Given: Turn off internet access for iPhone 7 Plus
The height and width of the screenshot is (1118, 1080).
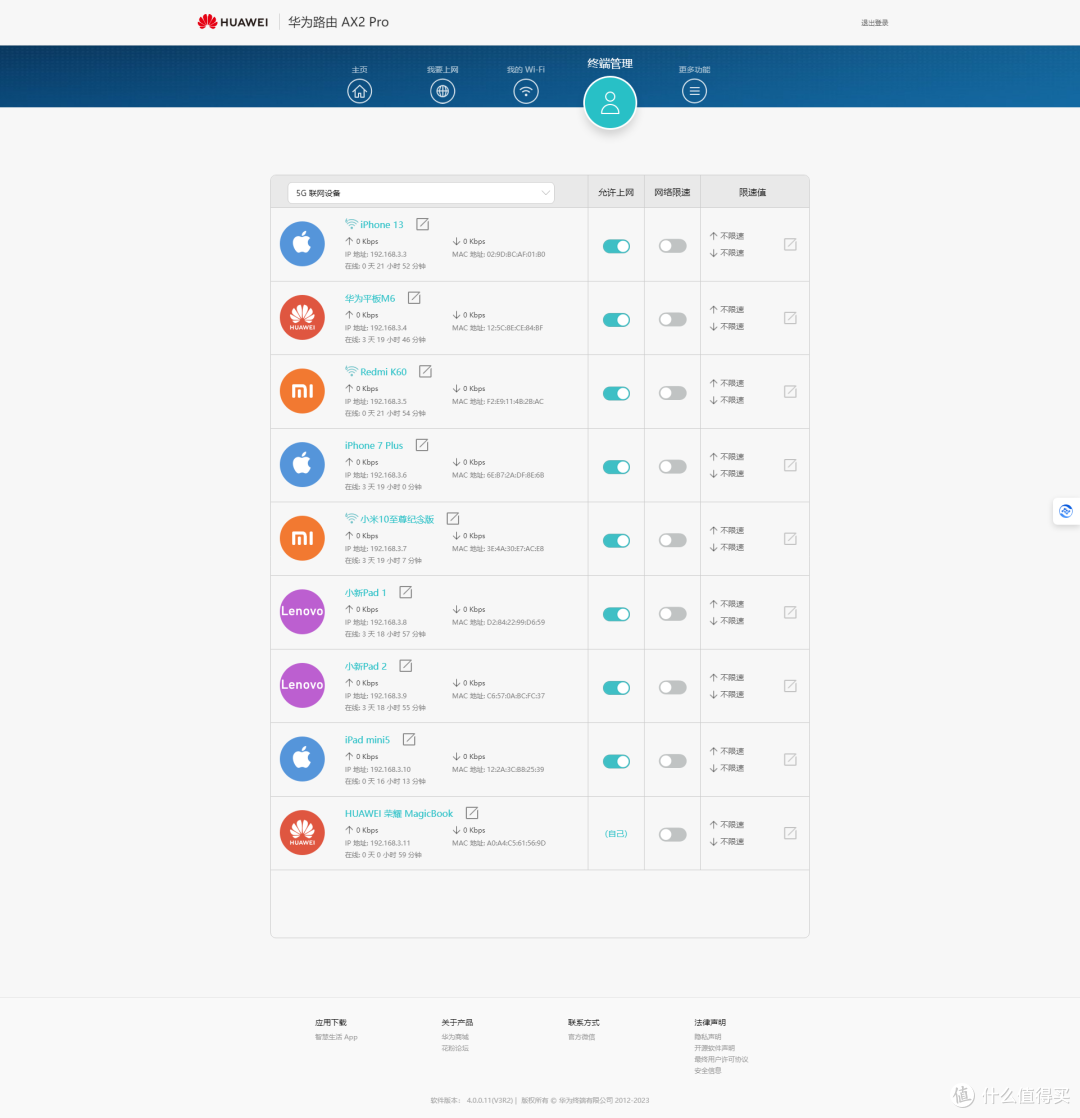Looking at the screenshot, I should 616,467.
